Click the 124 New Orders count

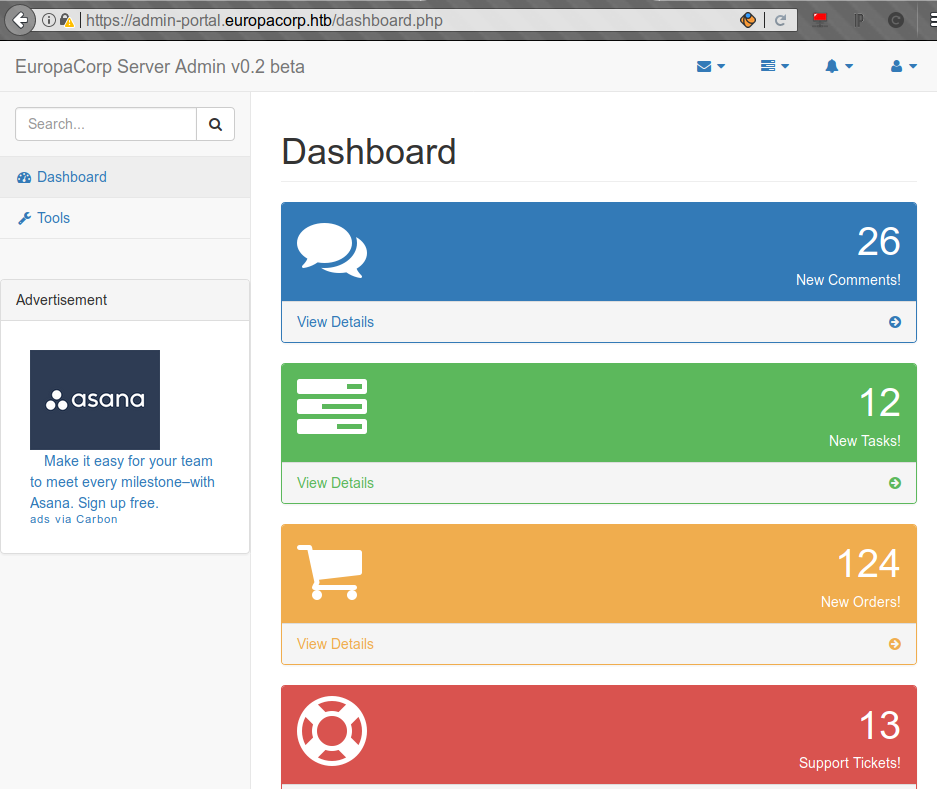coord(868,563)
